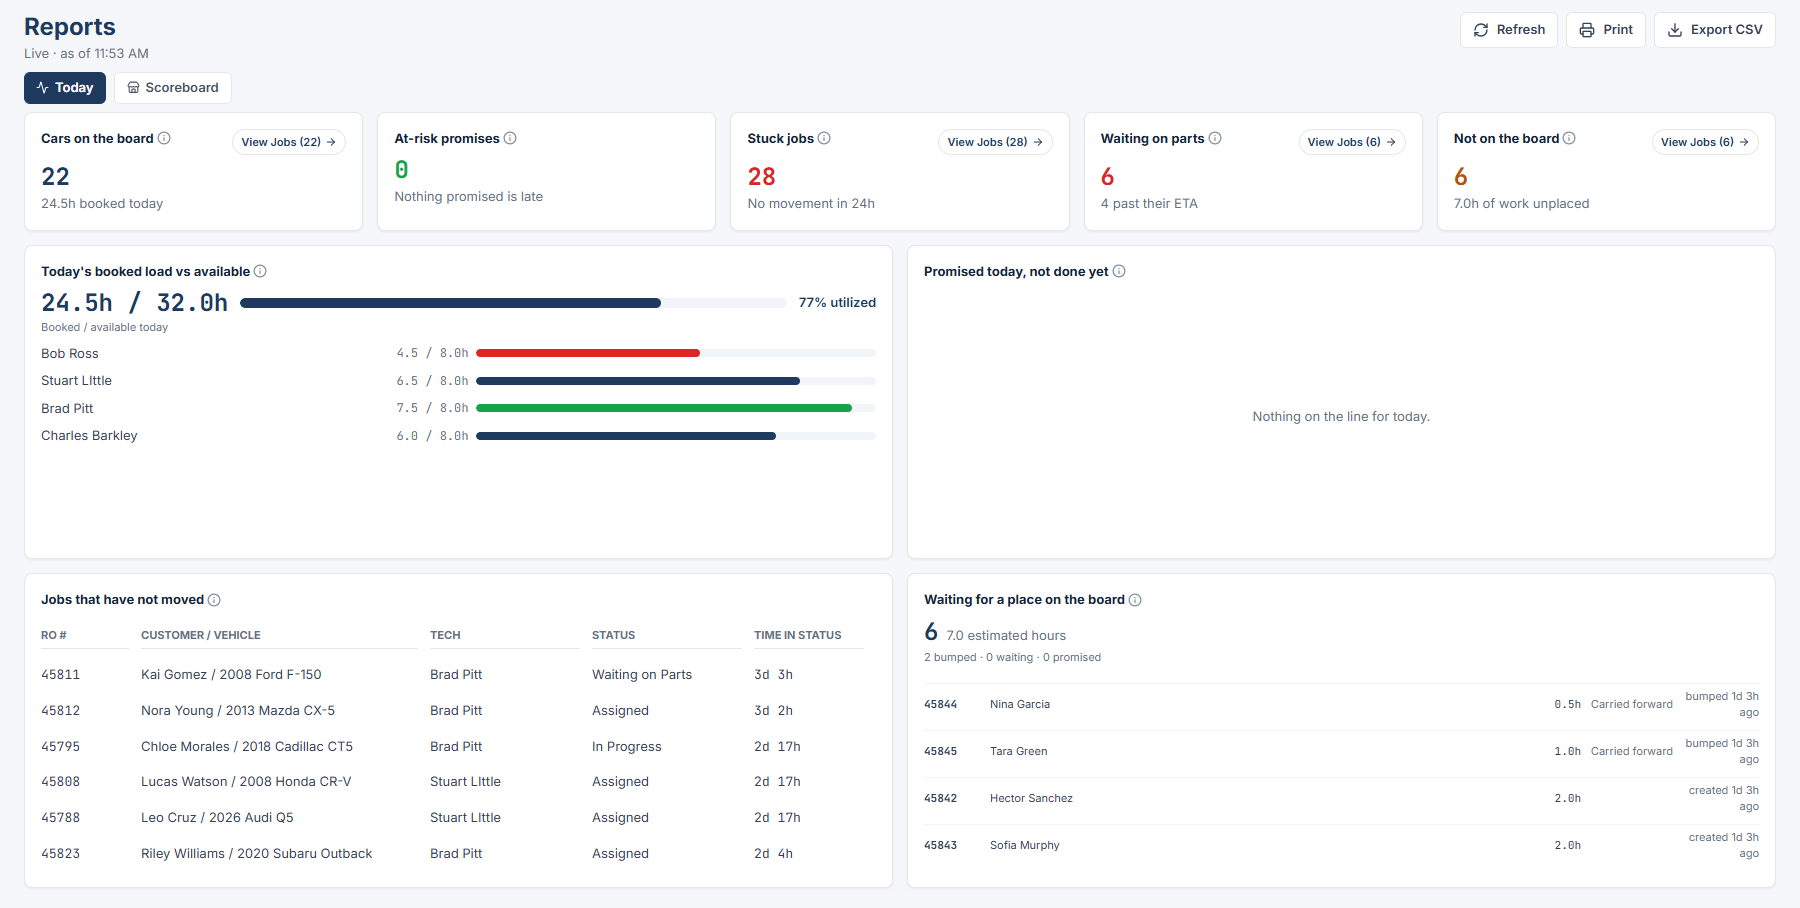Click the at-risk promises count of 0
The image size is (1800, 908).
click(401, 170)
